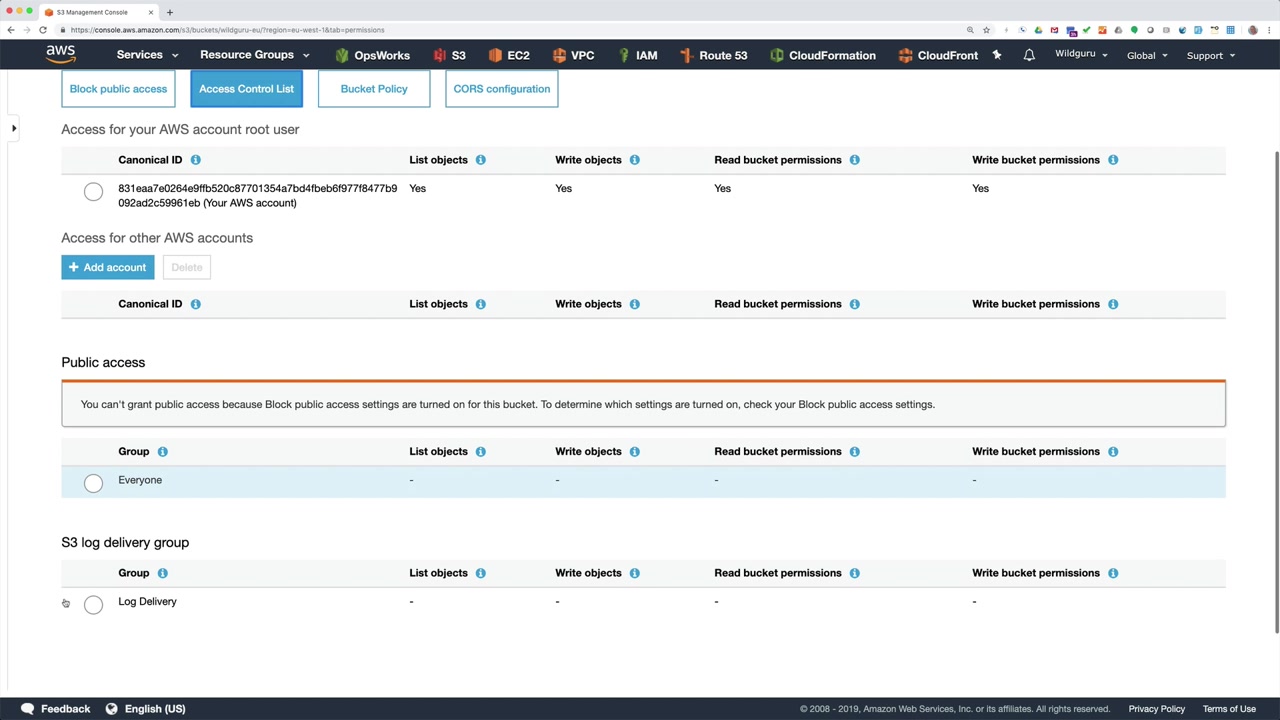Open the CloudFront shortcut
Screen dimensions: 1280x720
click(x=938, y=55)
